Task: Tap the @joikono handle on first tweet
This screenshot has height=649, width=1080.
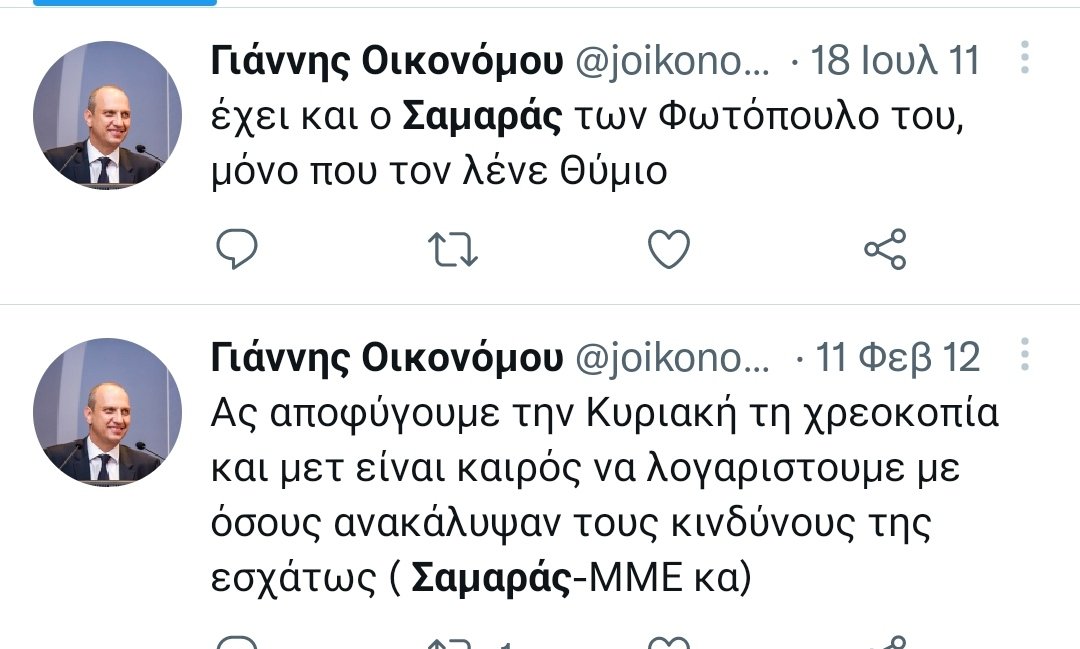Action: 672,62
